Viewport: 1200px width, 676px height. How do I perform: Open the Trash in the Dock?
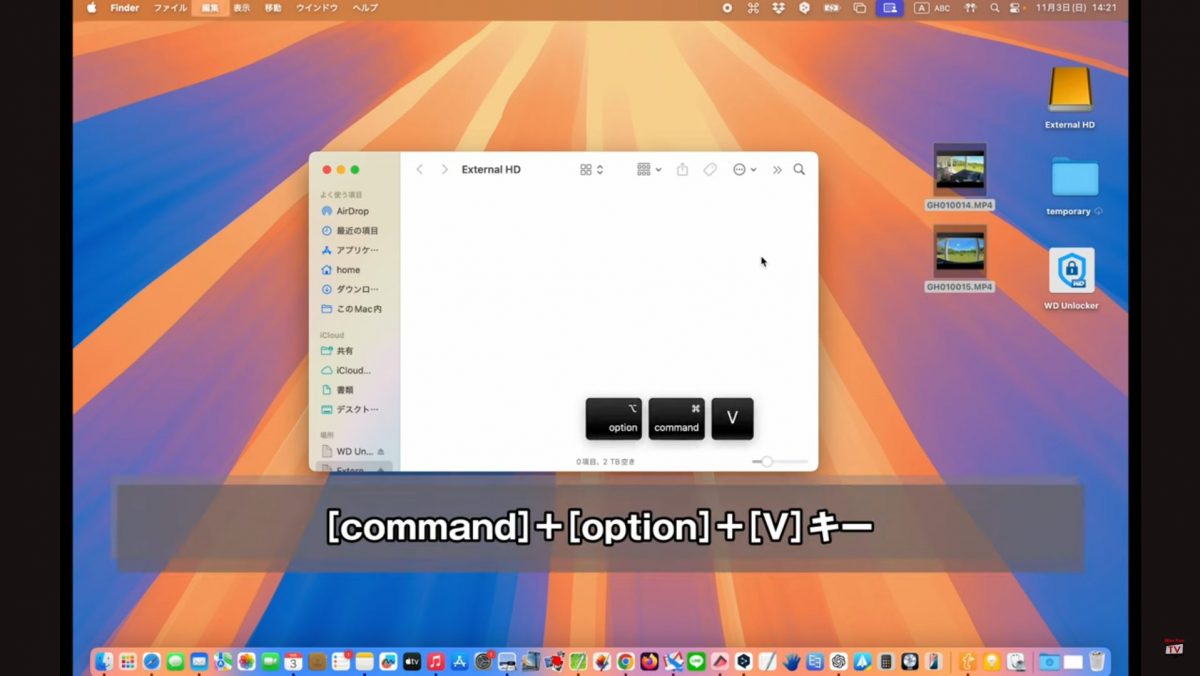1097,661
